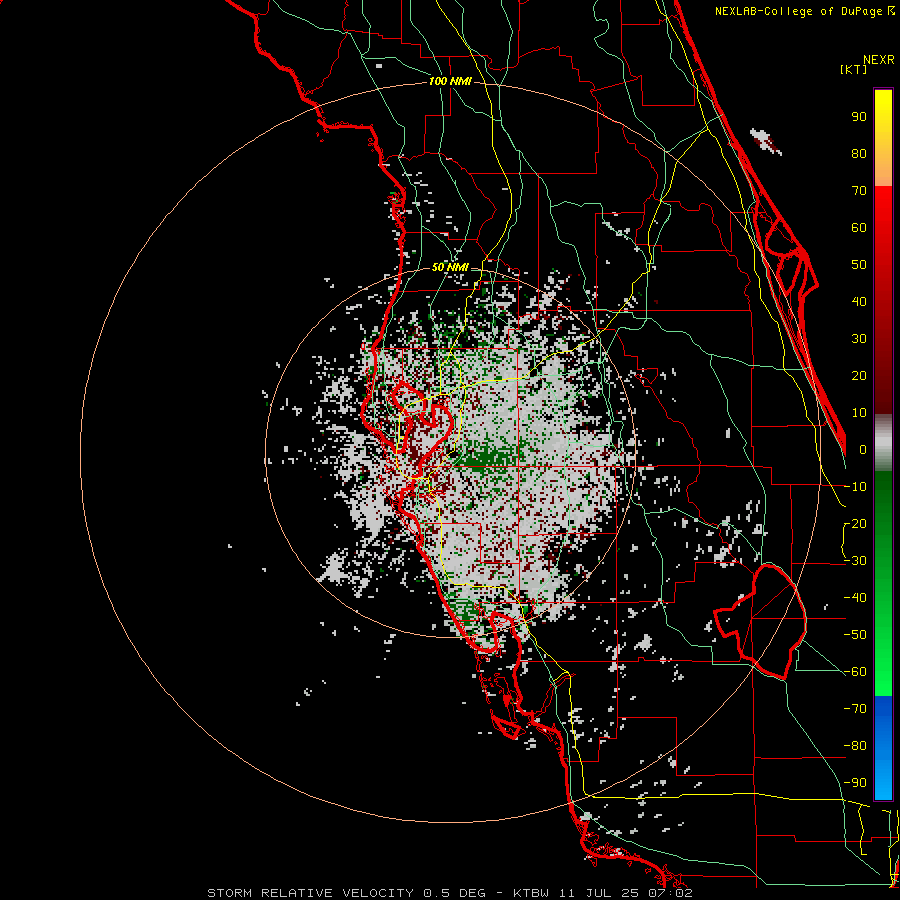
Task: Click the Storm Relative Velocity caption text
Action: pos(450,893)
